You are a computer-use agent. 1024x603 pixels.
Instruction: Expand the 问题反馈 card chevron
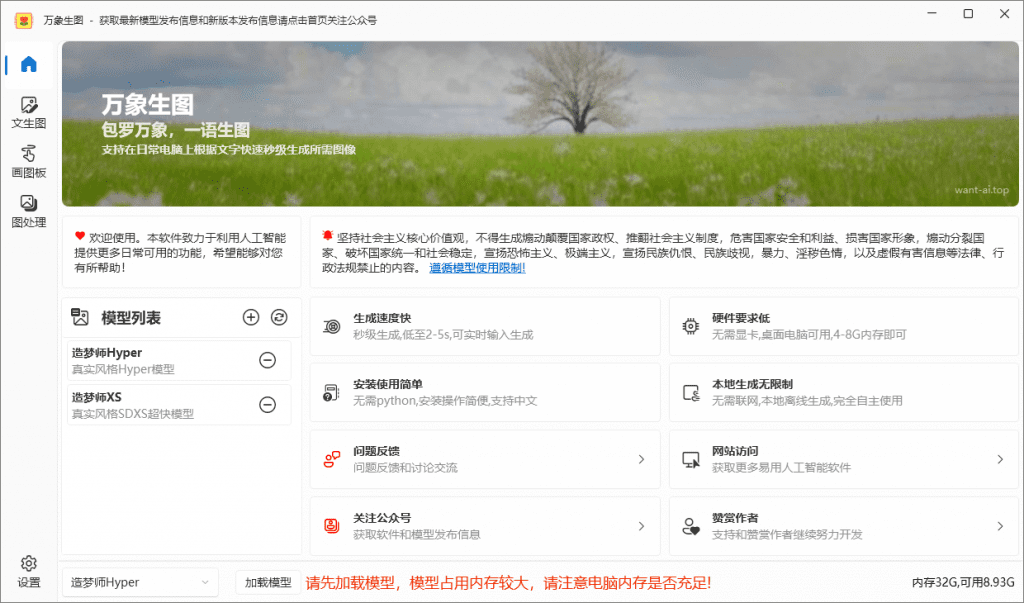coord(640,458)
